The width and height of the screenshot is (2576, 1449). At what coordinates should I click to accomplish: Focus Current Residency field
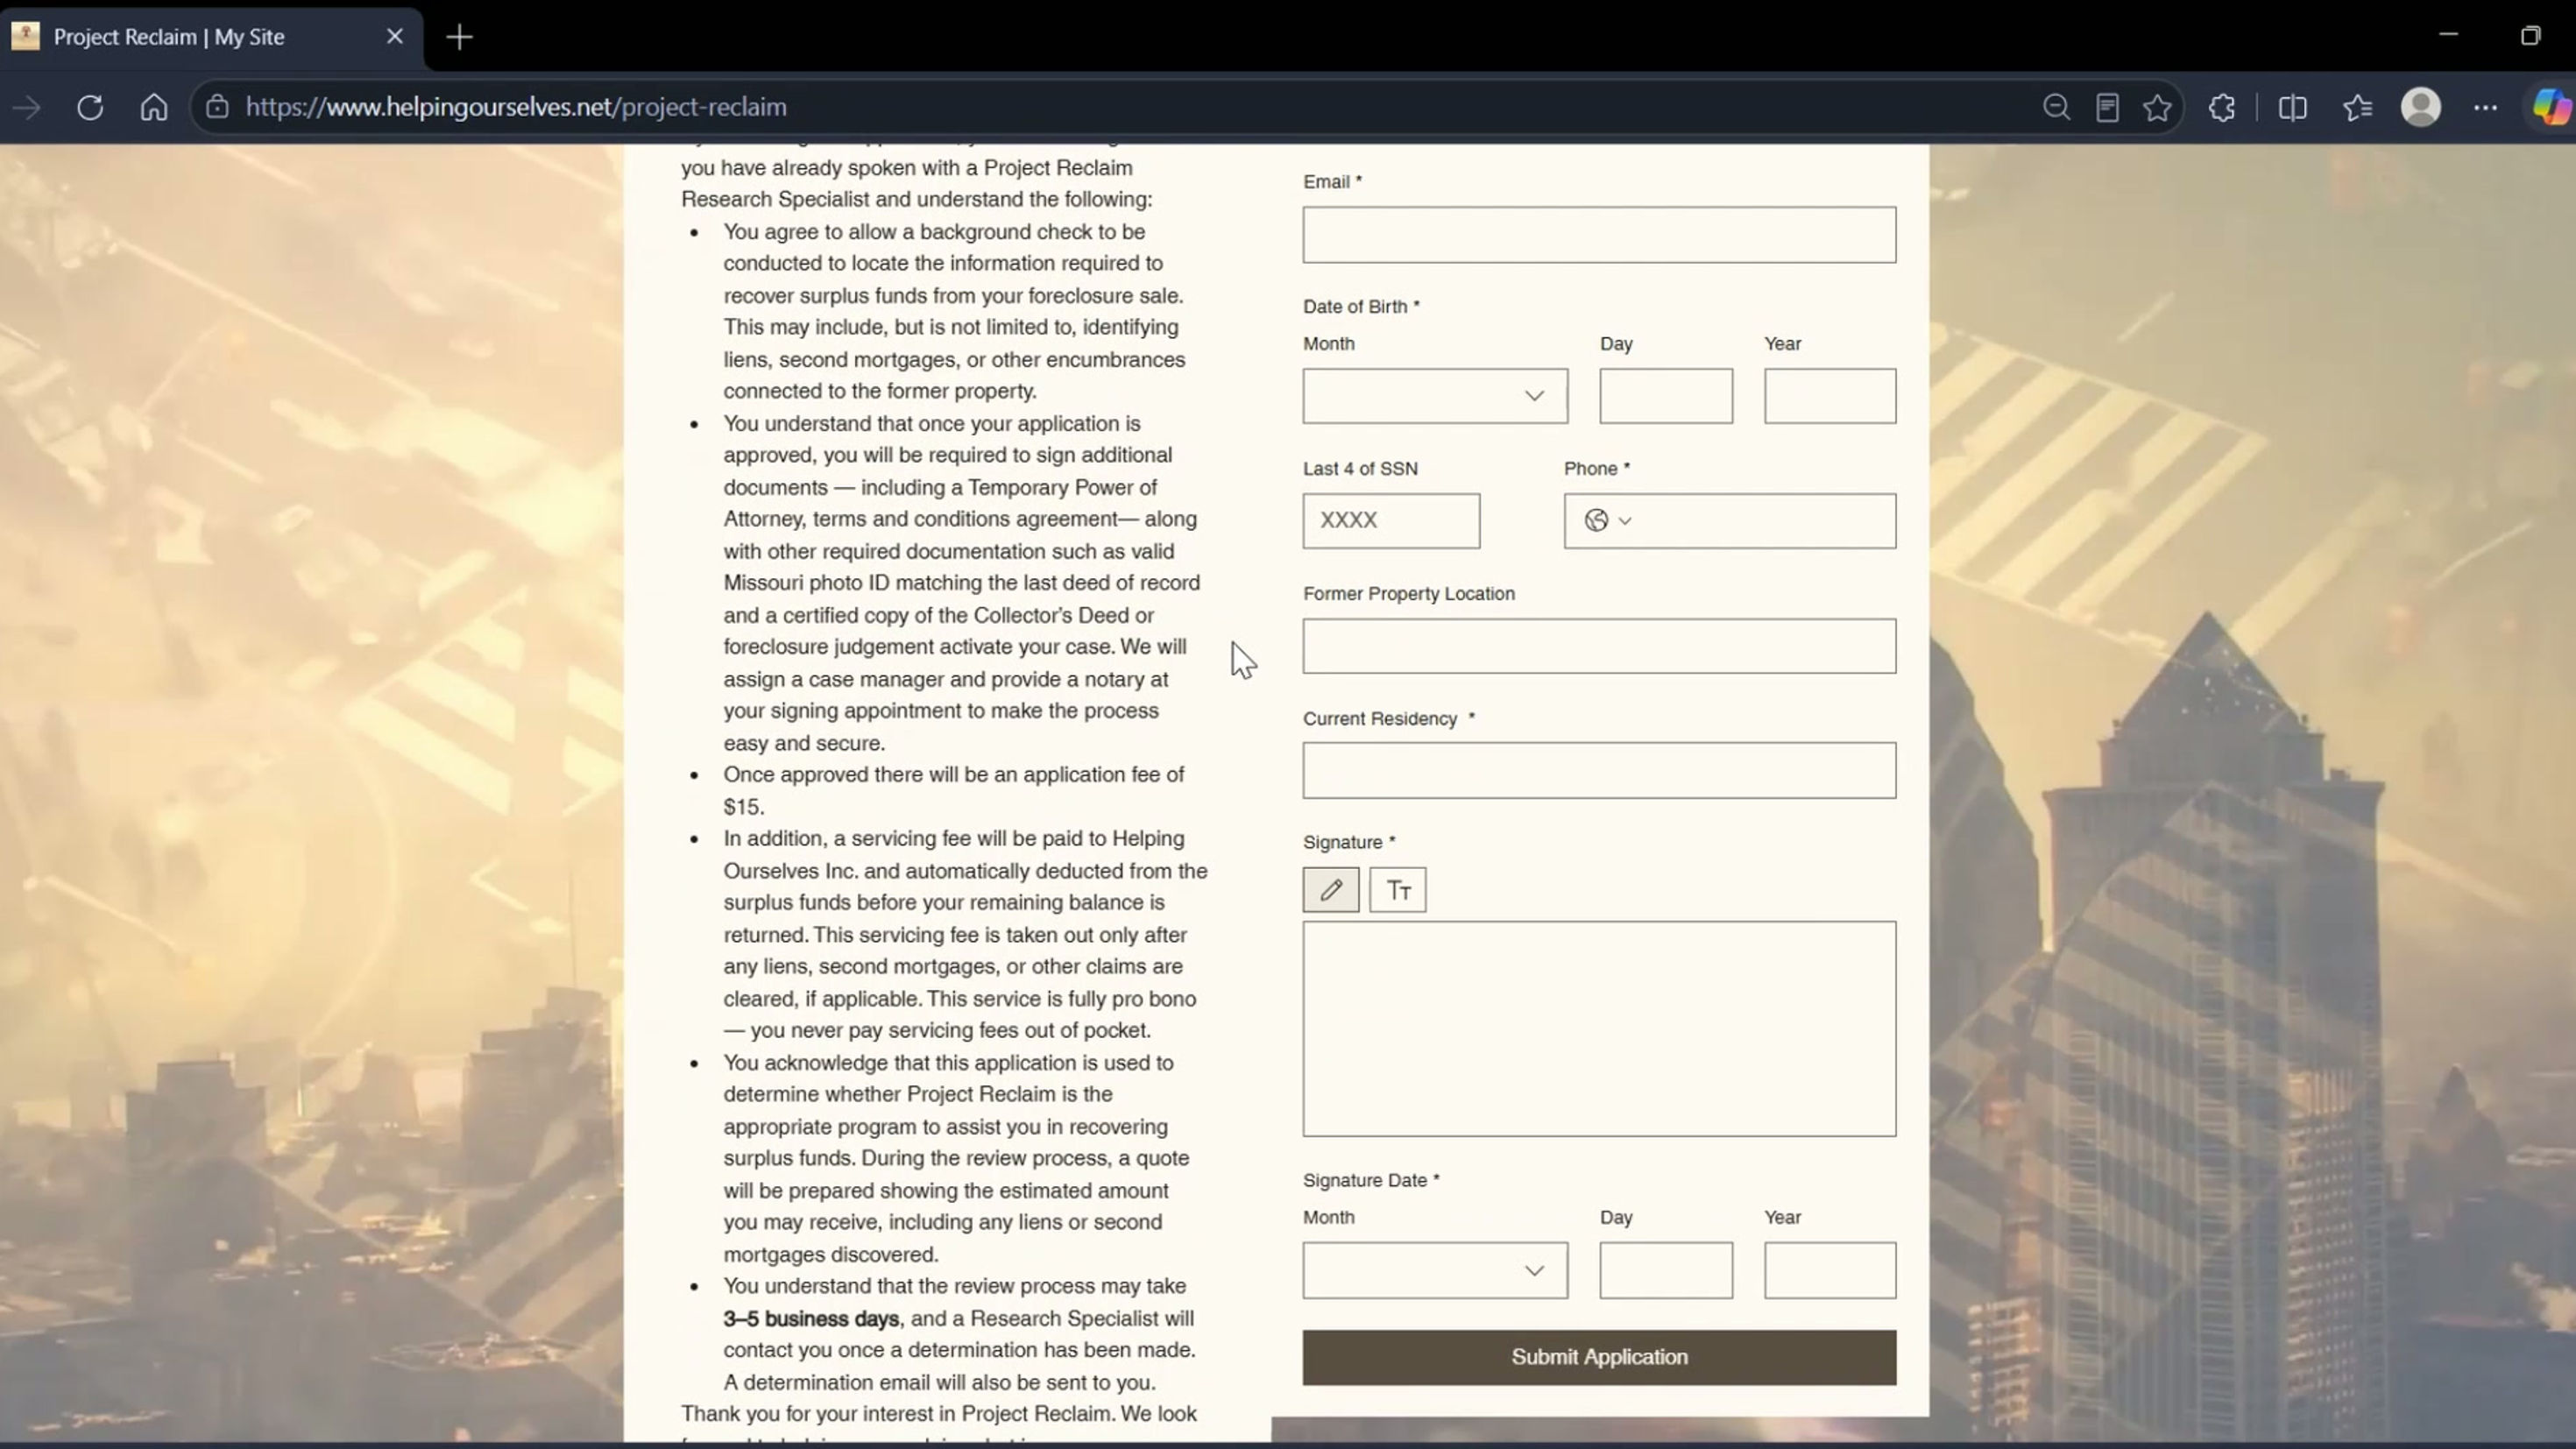1599,770
